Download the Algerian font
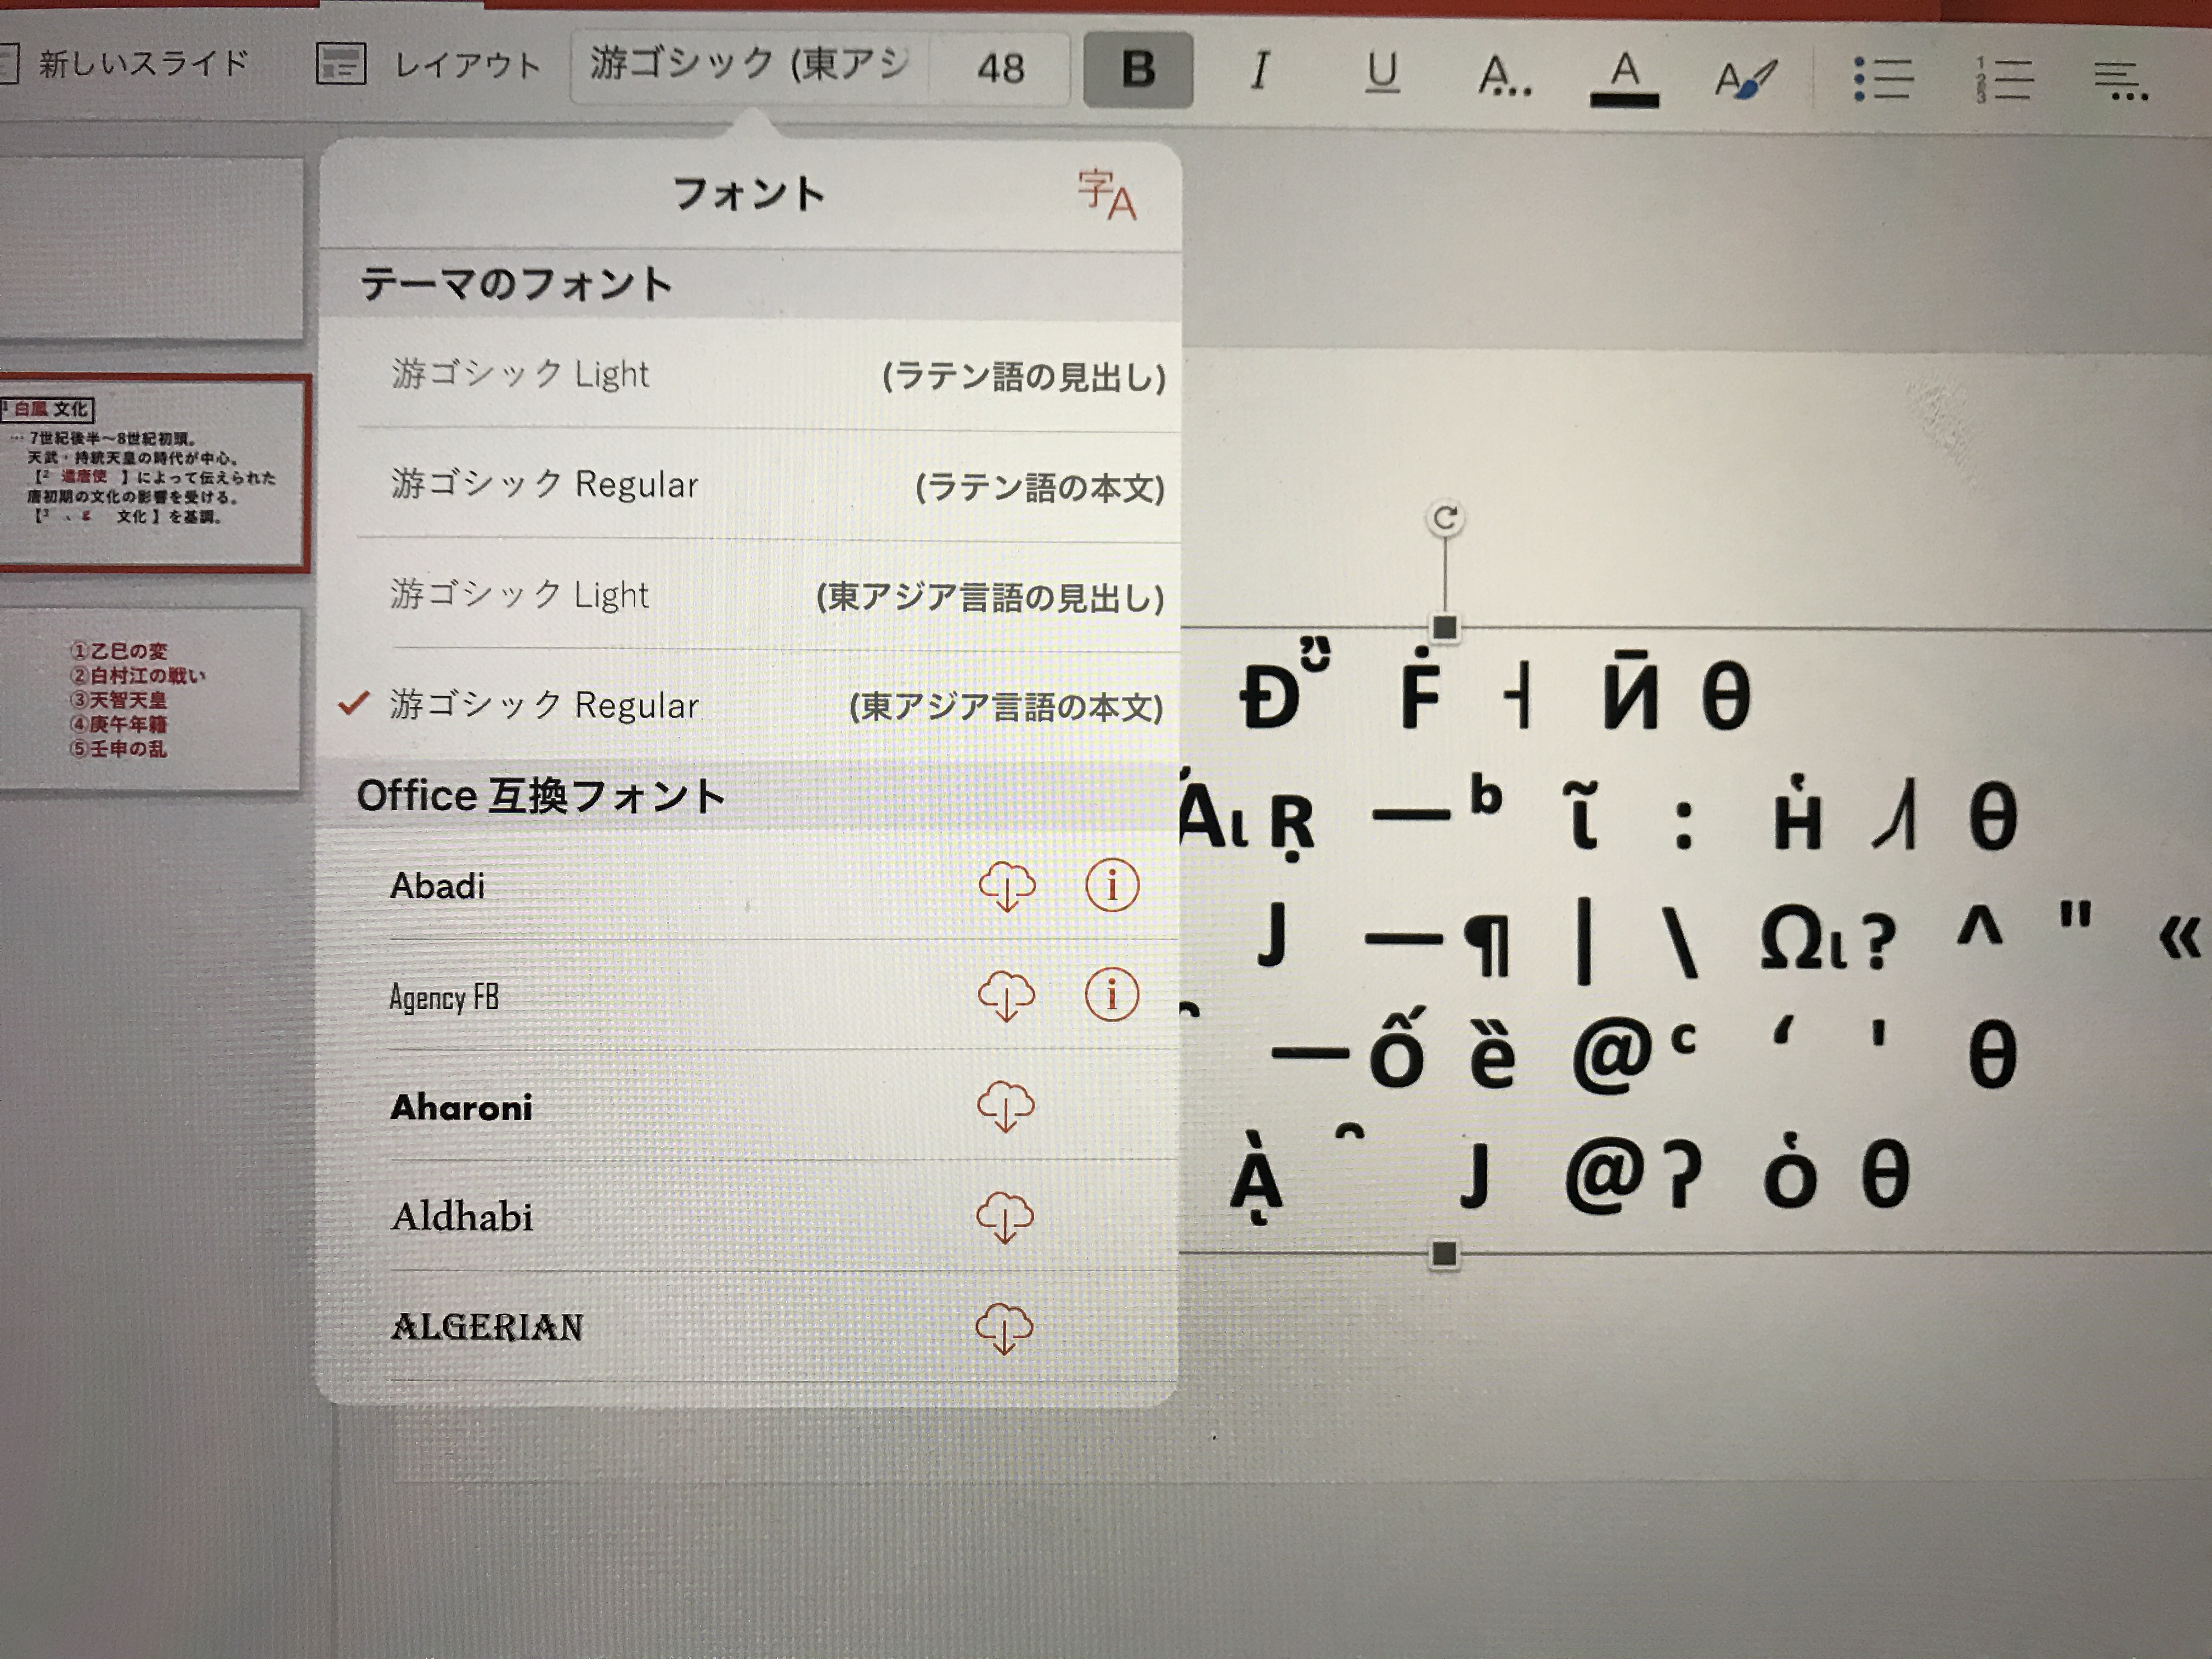Screen dimensions: 2212x1659 [x=1004, y=1328]
